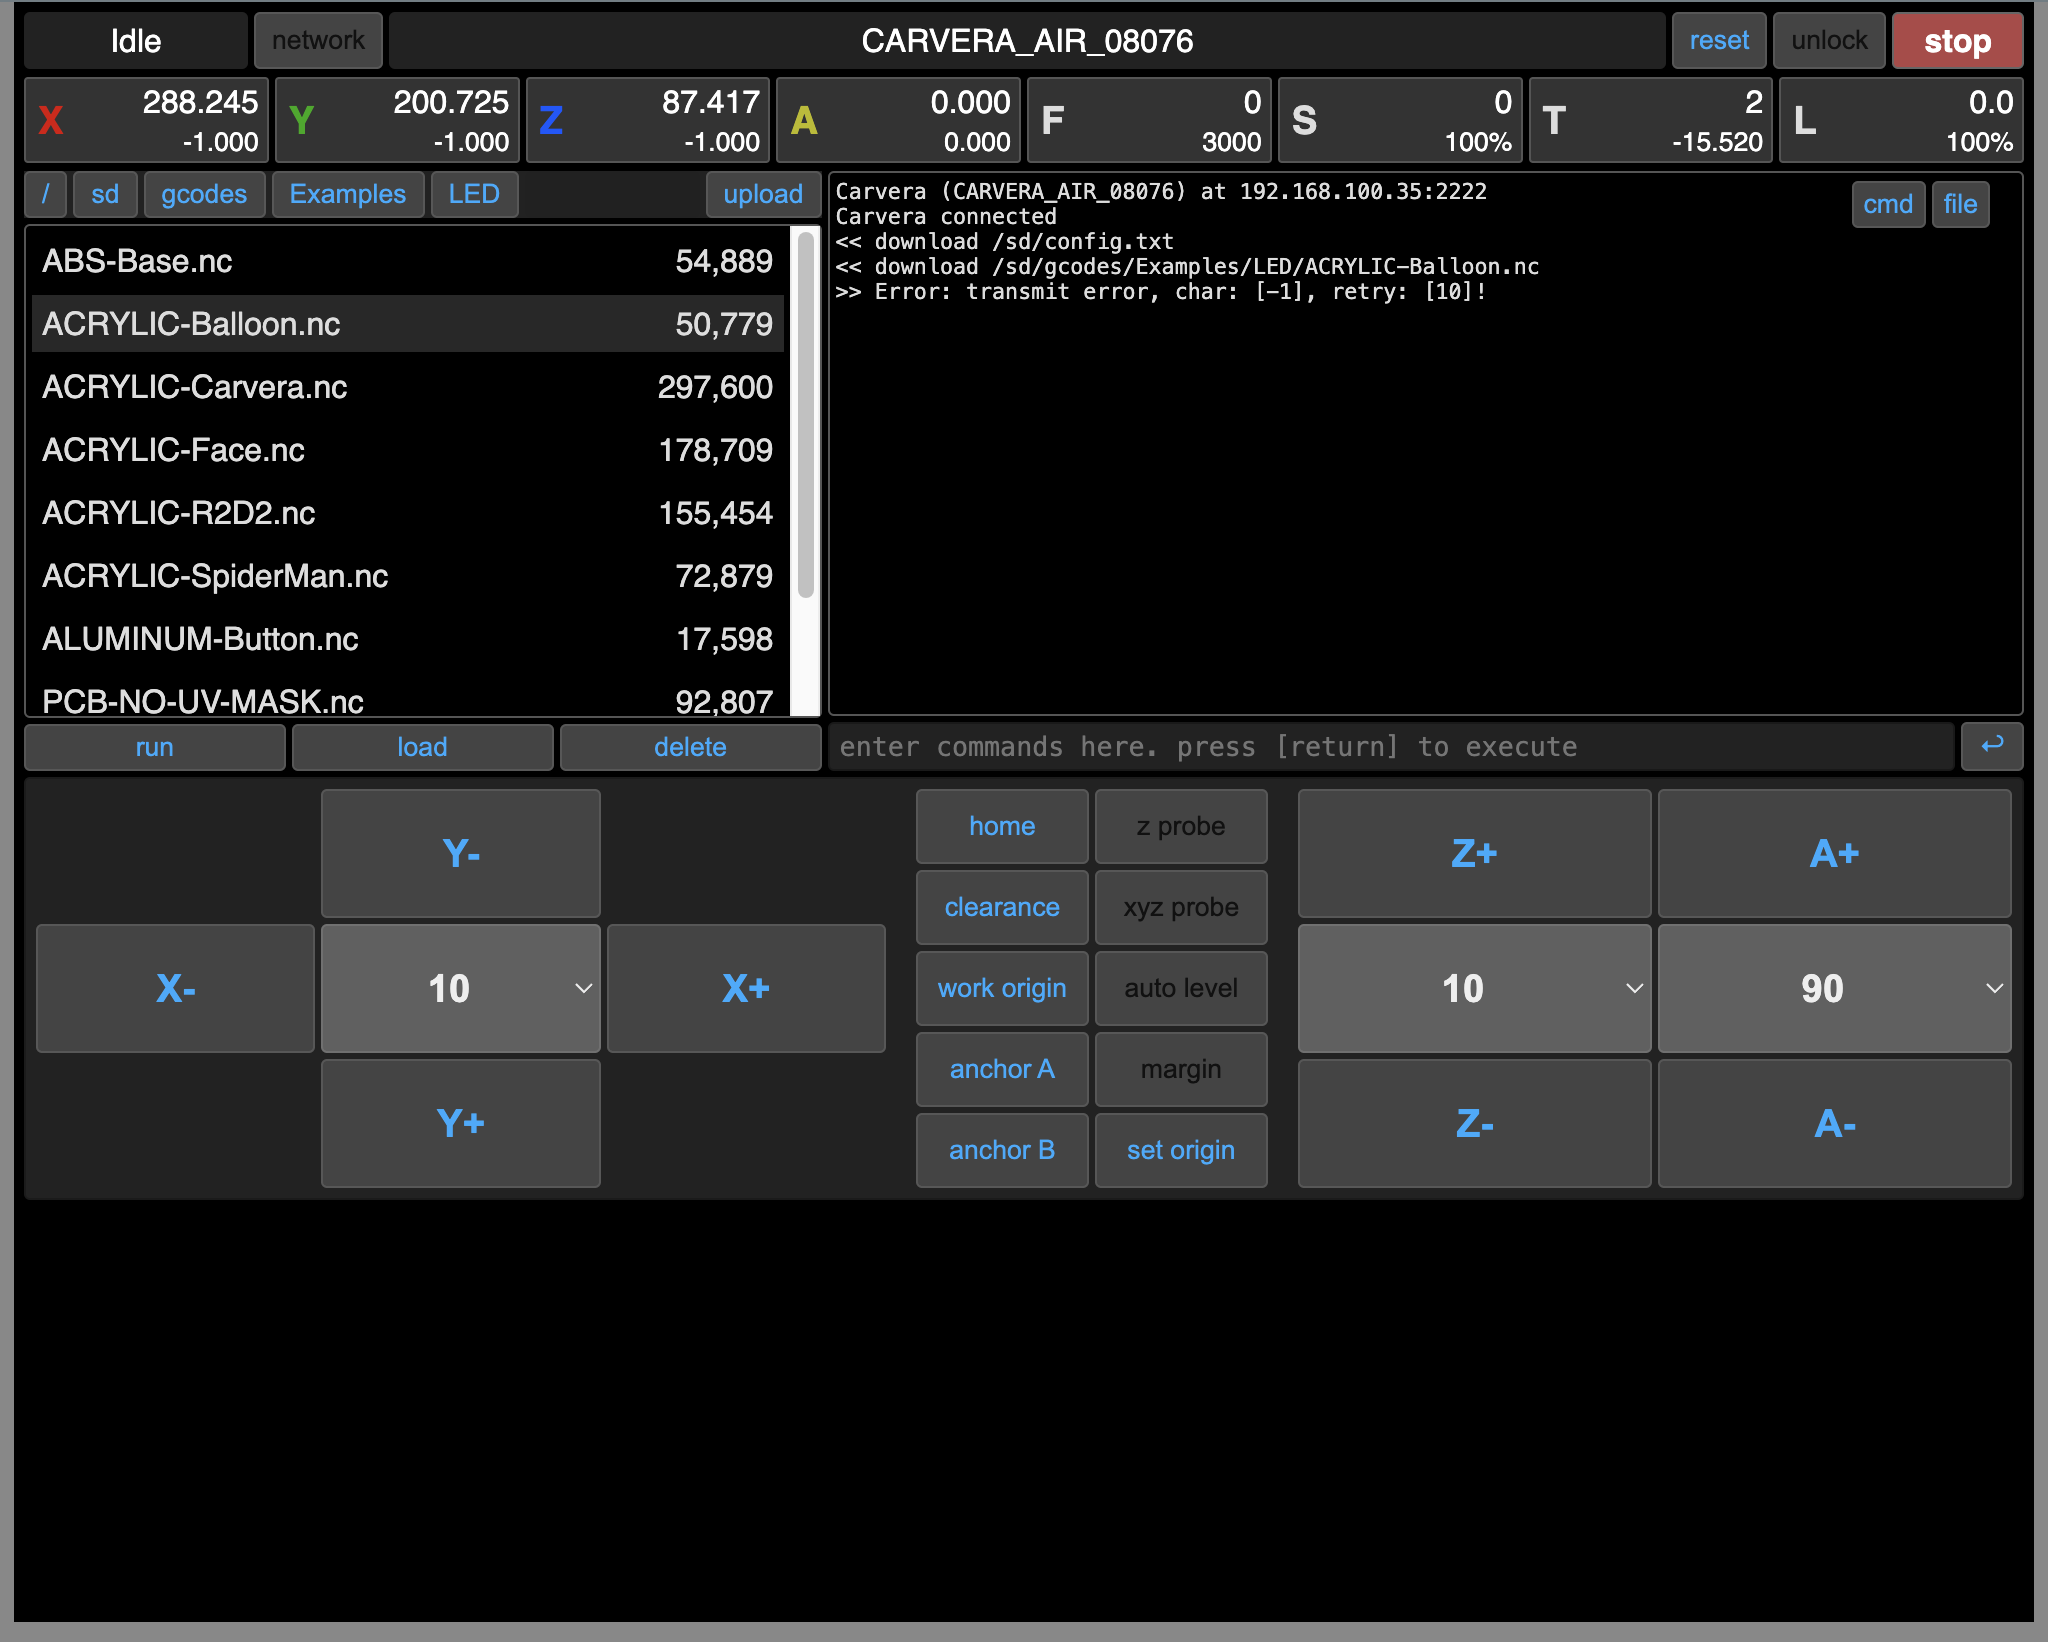
Task: Switch to the file view tab
Action: click(x=1960, y=204)
